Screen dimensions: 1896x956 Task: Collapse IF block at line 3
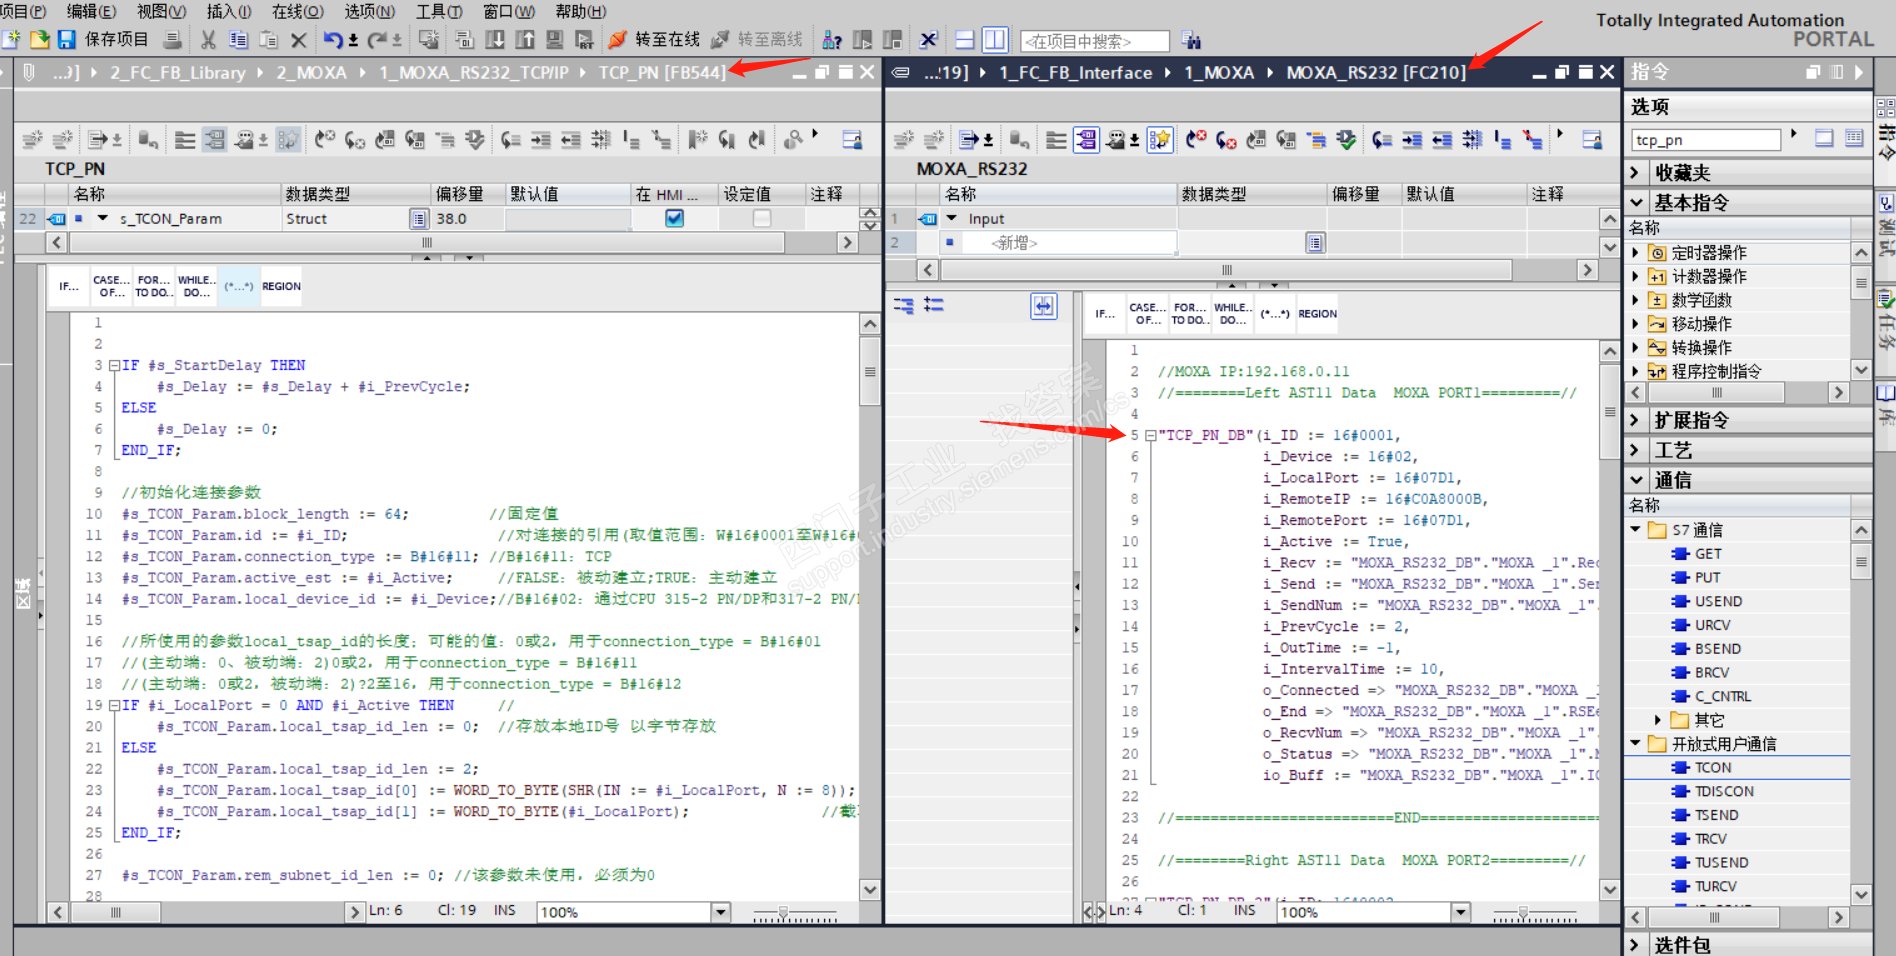tap(114, 366)
